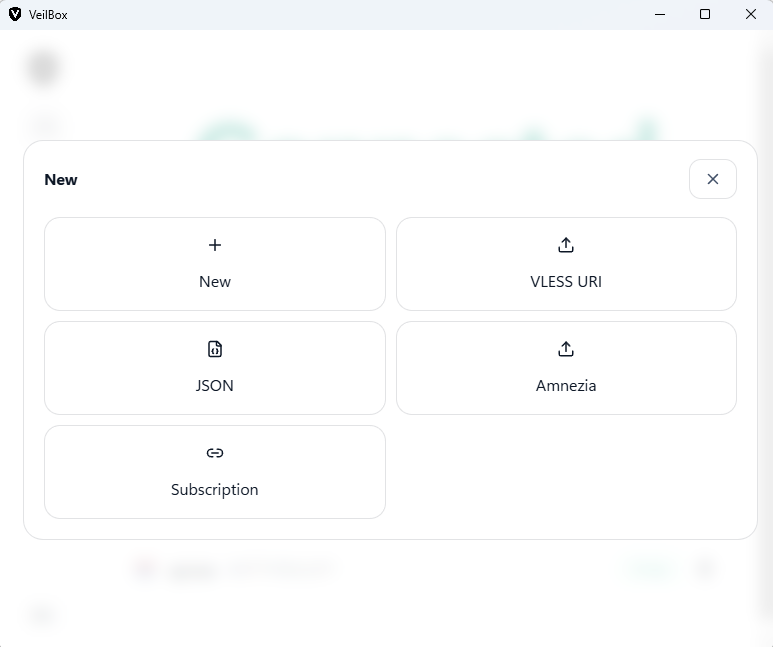The image size is (773, 647).
Task: Select the Amnezia import card
Action: [566, 368]
